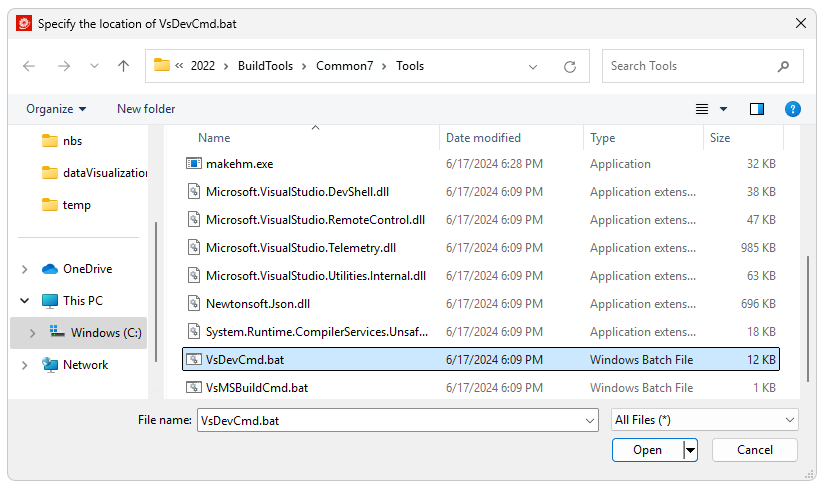Viewport: 822px width, 487px height.
Task: Select BuildTools in the breadcrumb path
Action: tap(265, 66)
